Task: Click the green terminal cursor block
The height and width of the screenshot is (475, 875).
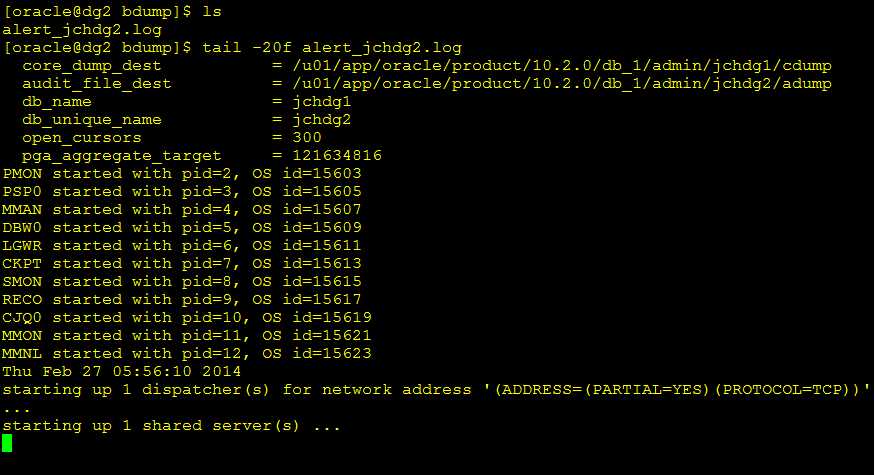Action: click(x=7, y=443)
